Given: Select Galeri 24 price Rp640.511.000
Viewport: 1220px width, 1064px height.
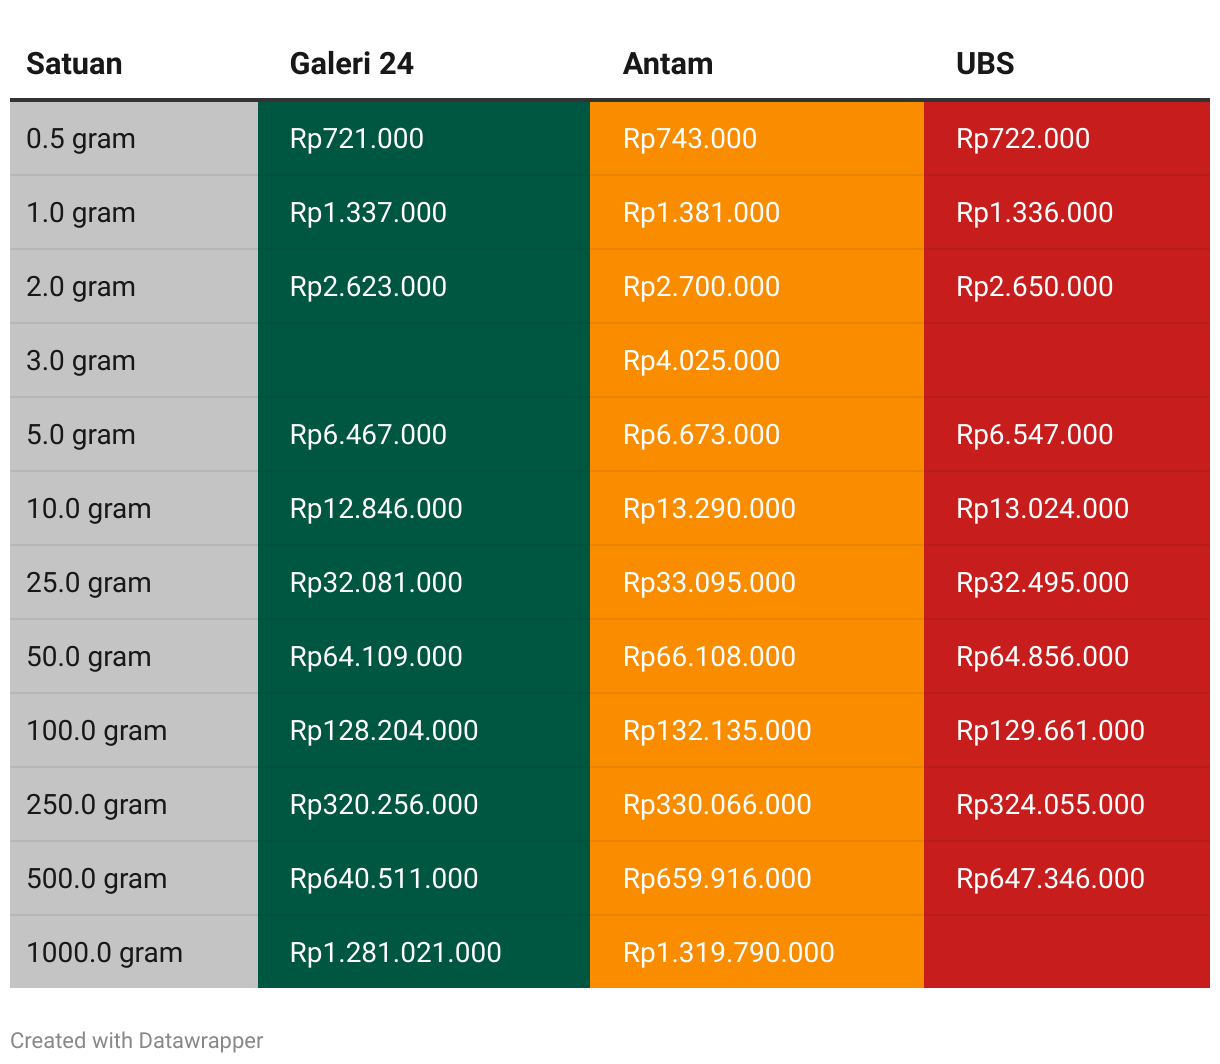Looking at the screenshot, I should [384, 878].
